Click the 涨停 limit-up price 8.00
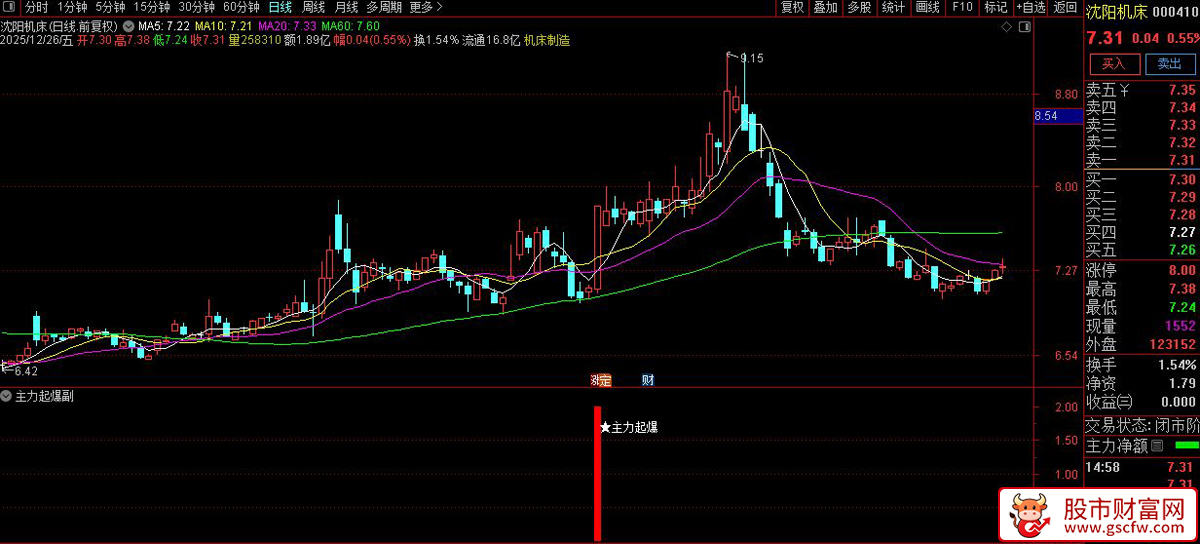 tap(1181, 270)
